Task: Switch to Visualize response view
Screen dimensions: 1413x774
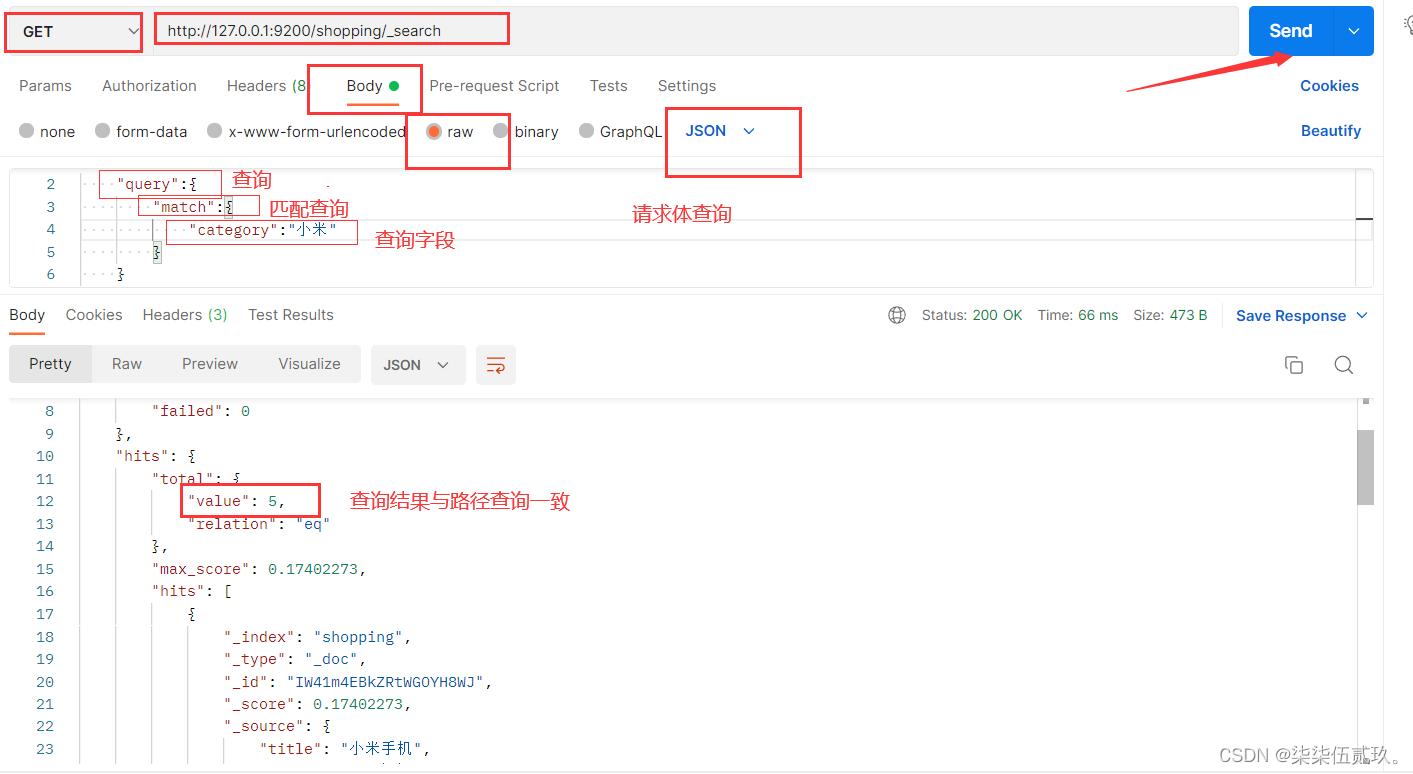Action: (310, 364)
